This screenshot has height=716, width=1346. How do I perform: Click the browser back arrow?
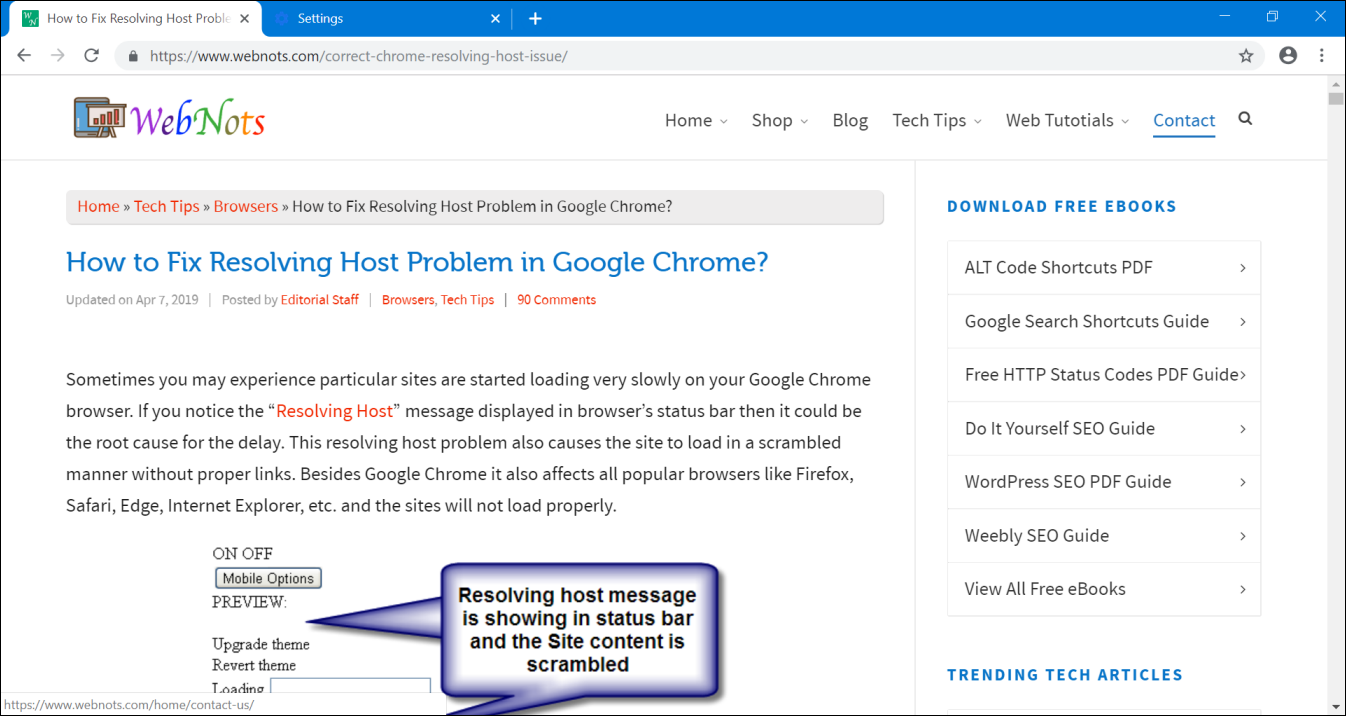click(x=24, y=56)
